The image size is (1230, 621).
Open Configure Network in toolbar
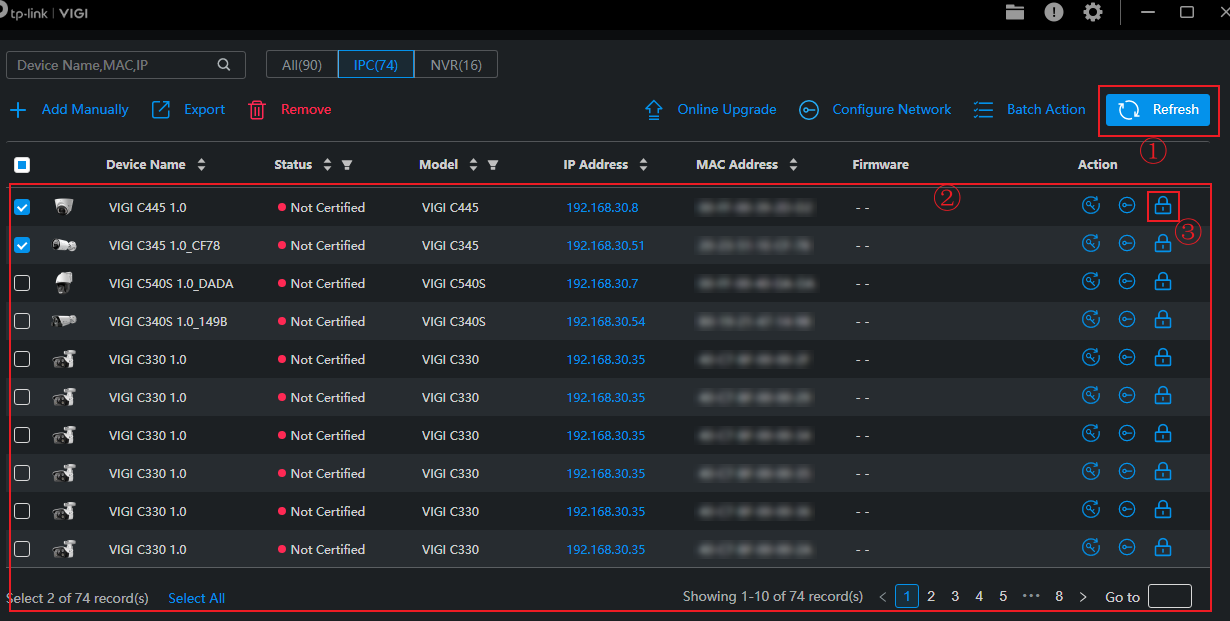pyautogui.click(x=875, y=110)
